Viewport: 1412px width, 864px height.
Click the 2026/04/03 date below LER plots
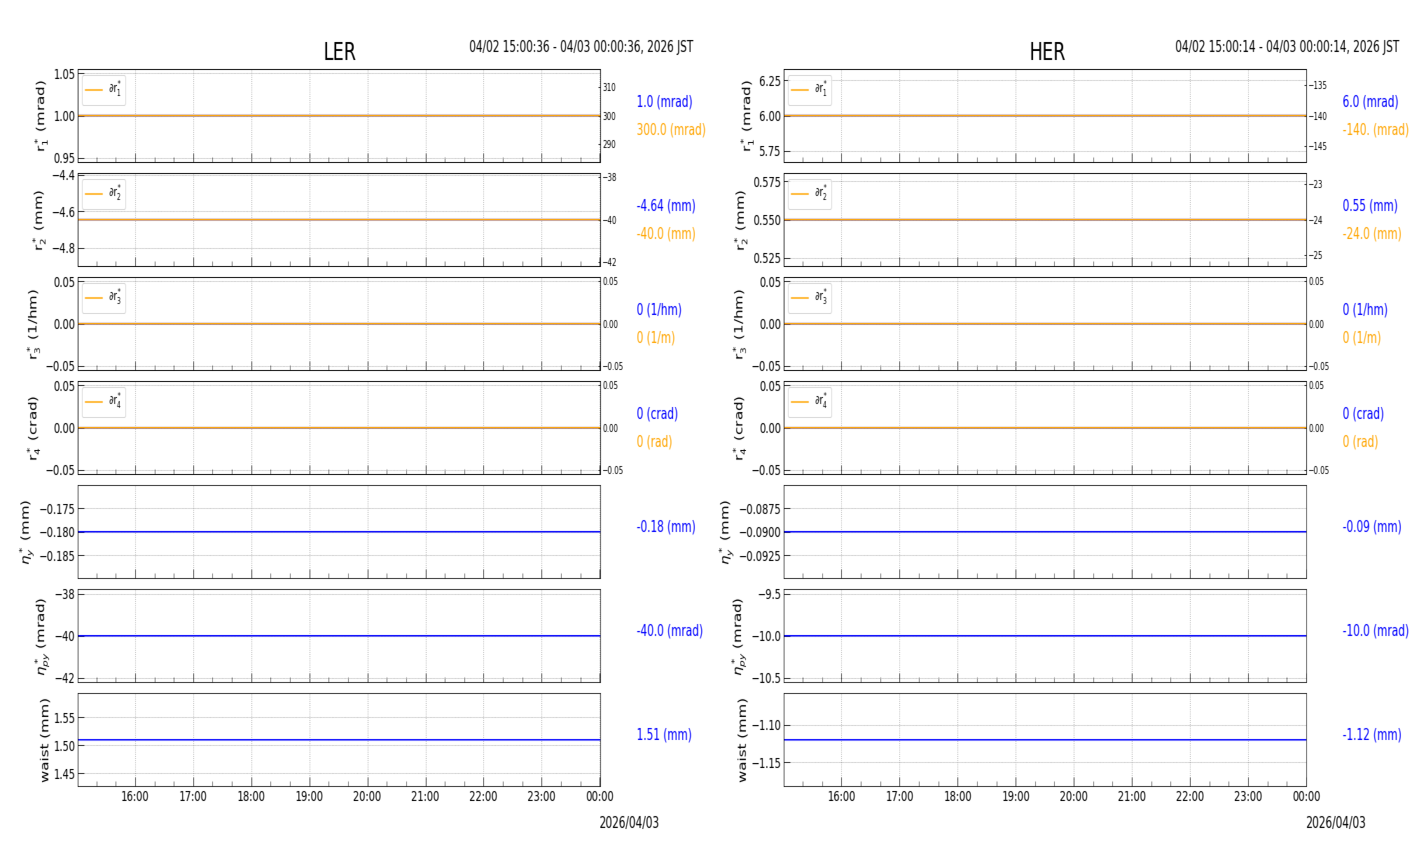tap(629, 823)
